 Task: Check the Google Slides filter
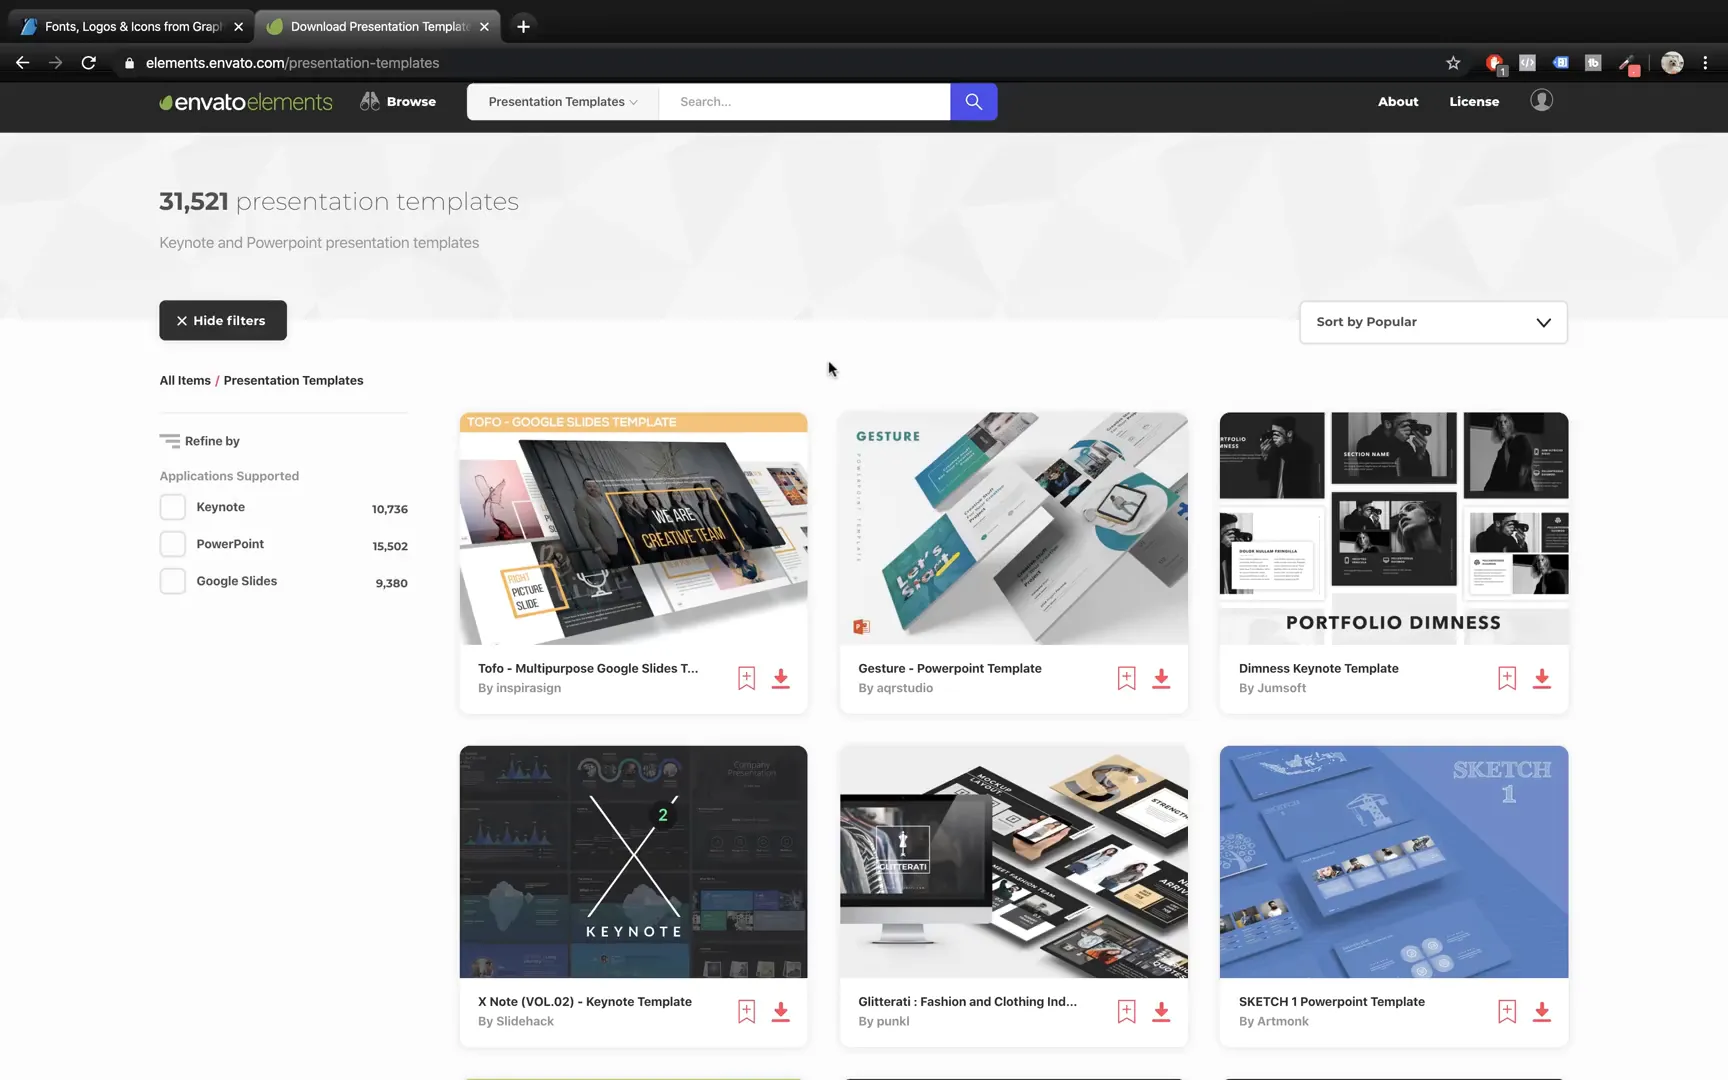pyautogui.click(x=172, y=581)
